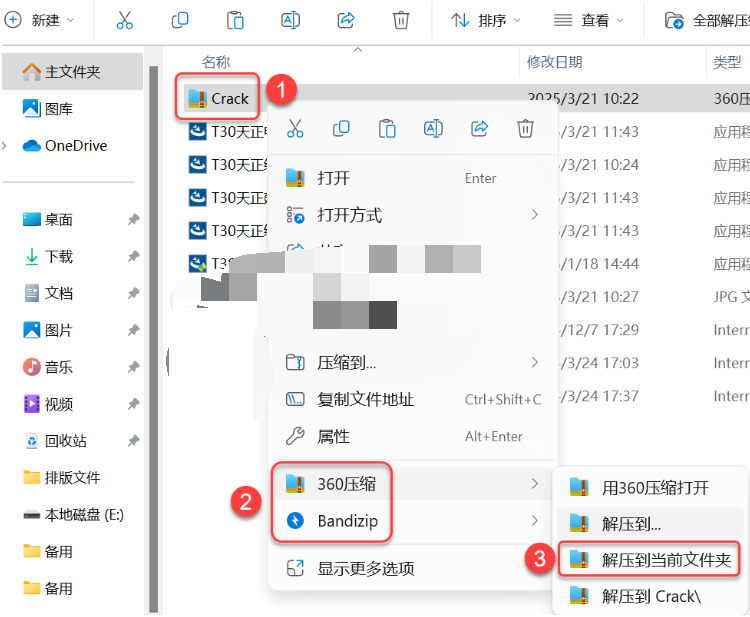Select the Crack archive file
This screenshot has height=617, width=750.
[218, 98]
